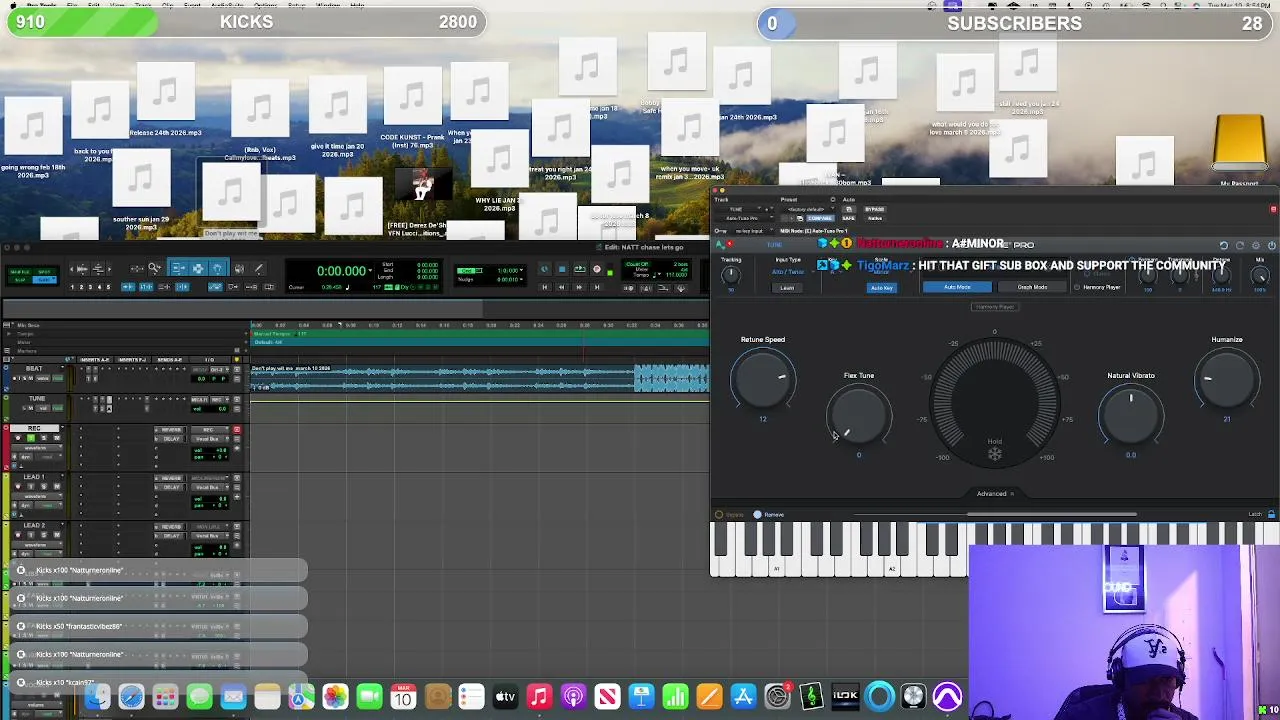Open FaceTime in the Dock
The image size is (1280, 720).
point(369,697)
